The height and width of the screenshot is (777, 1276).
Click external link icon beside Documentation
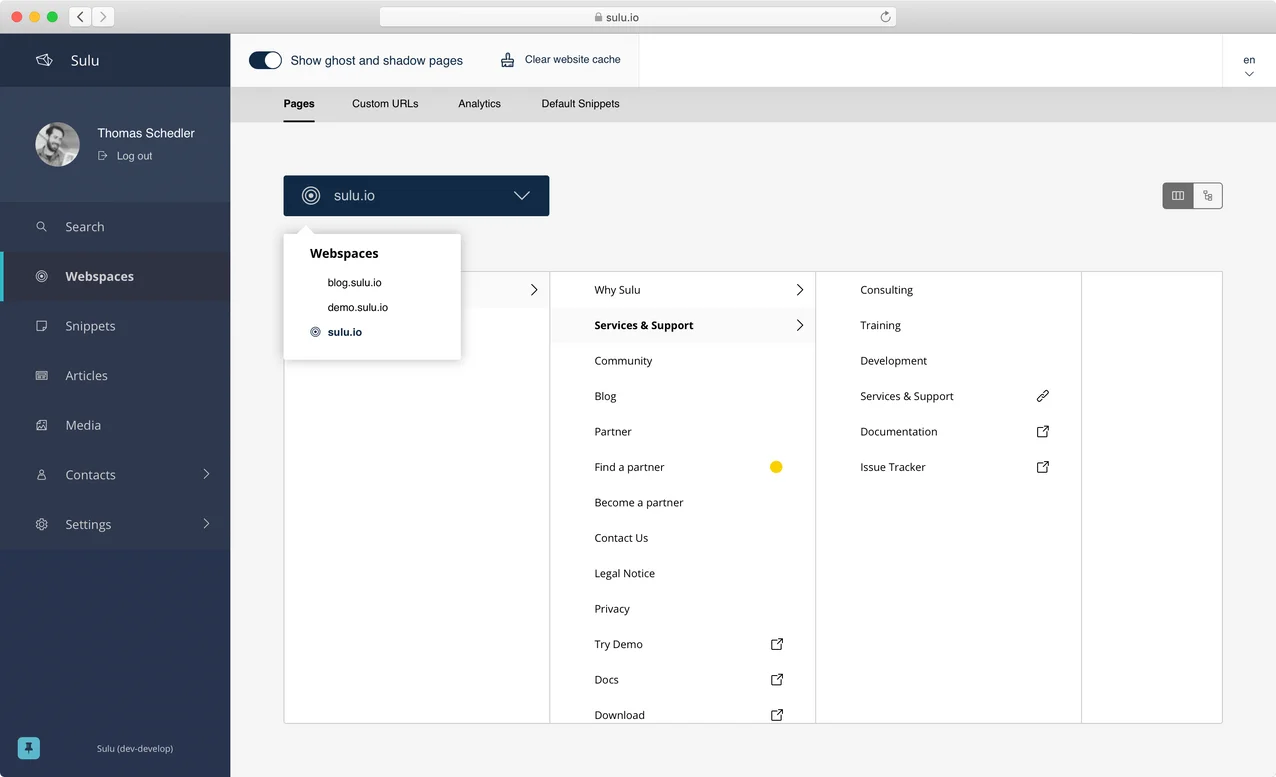click(x=1042, y=432)
